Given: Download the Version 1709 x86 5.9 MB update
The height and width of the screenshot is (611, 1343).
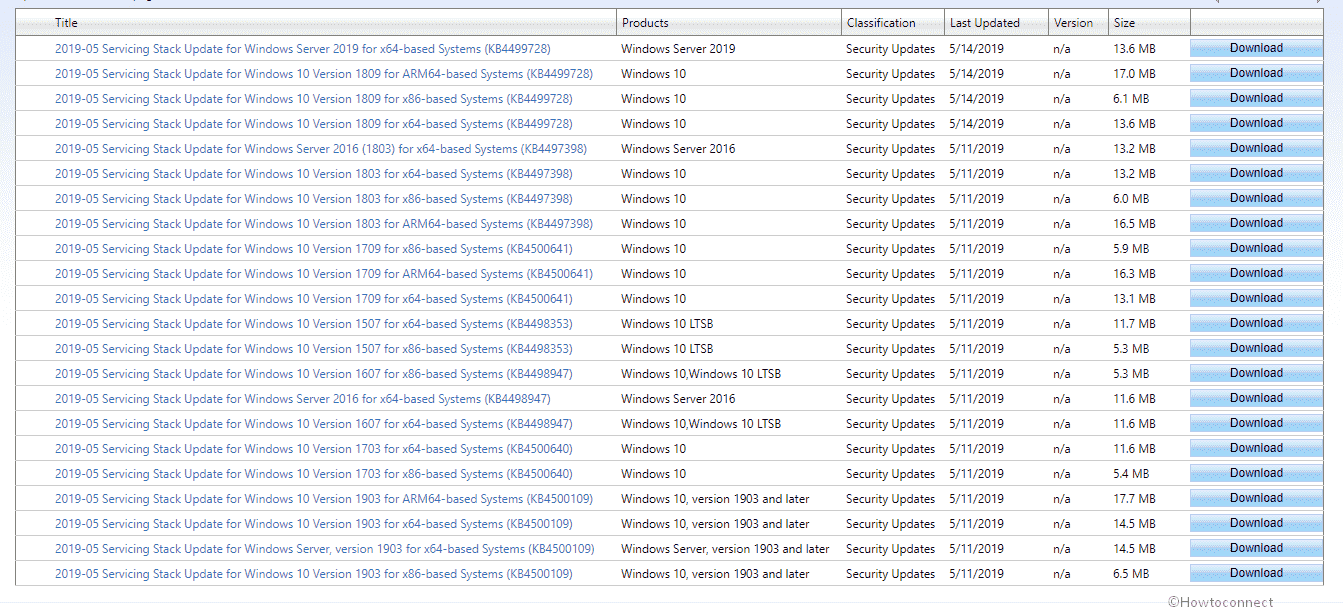Looking at the screenshot, I should [x=1256, y=248].
